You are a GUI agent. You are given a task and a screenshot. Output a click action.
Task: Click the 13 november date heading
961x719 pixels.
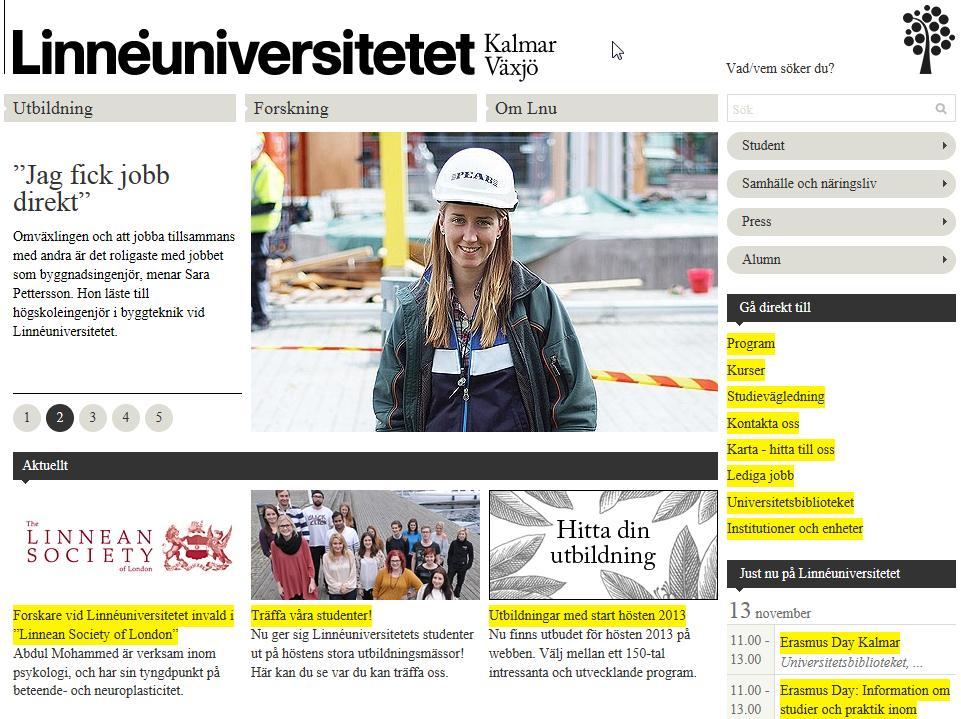click(770, 611)
